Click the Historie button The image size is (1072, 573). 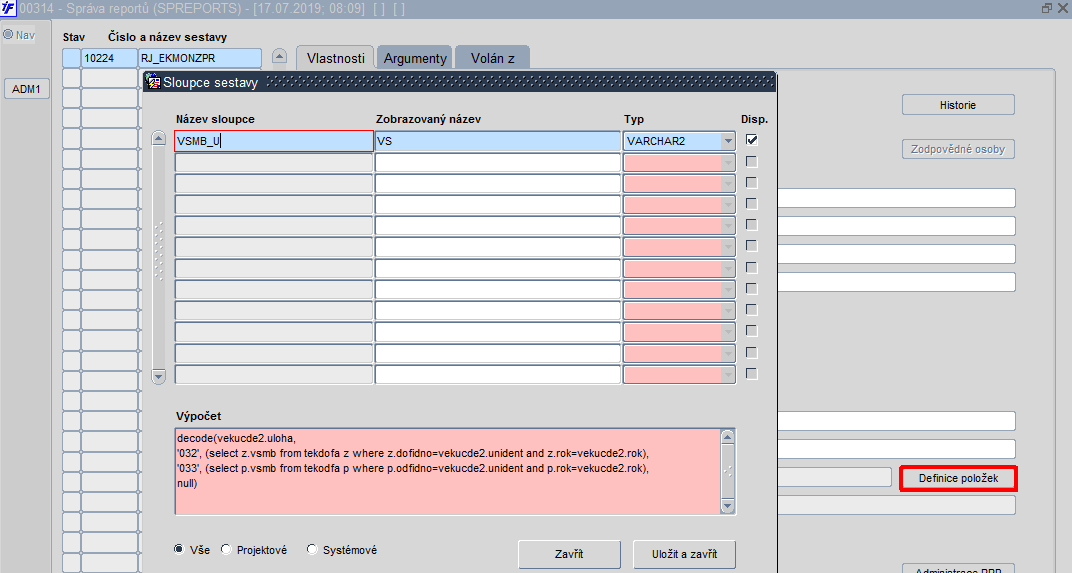(958, 105)
